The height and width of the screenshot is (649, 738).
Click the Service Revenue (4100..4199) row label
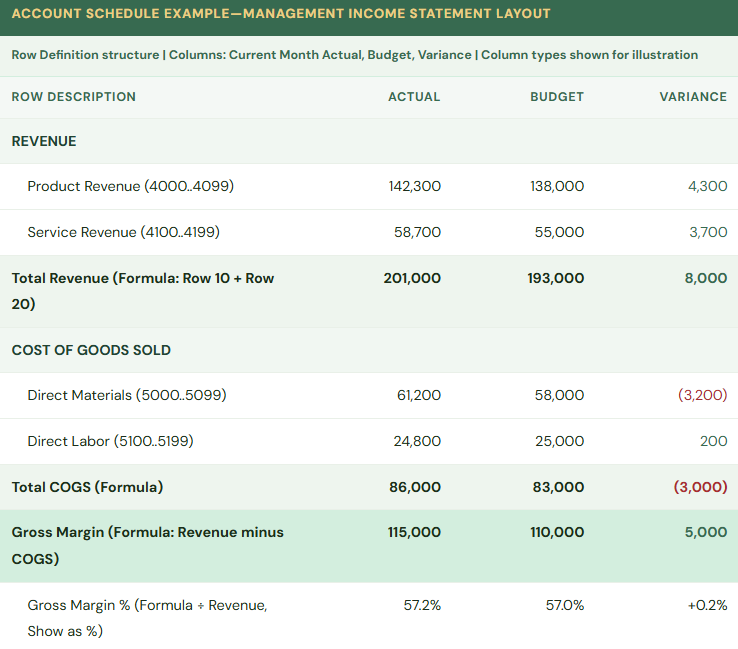123,232
